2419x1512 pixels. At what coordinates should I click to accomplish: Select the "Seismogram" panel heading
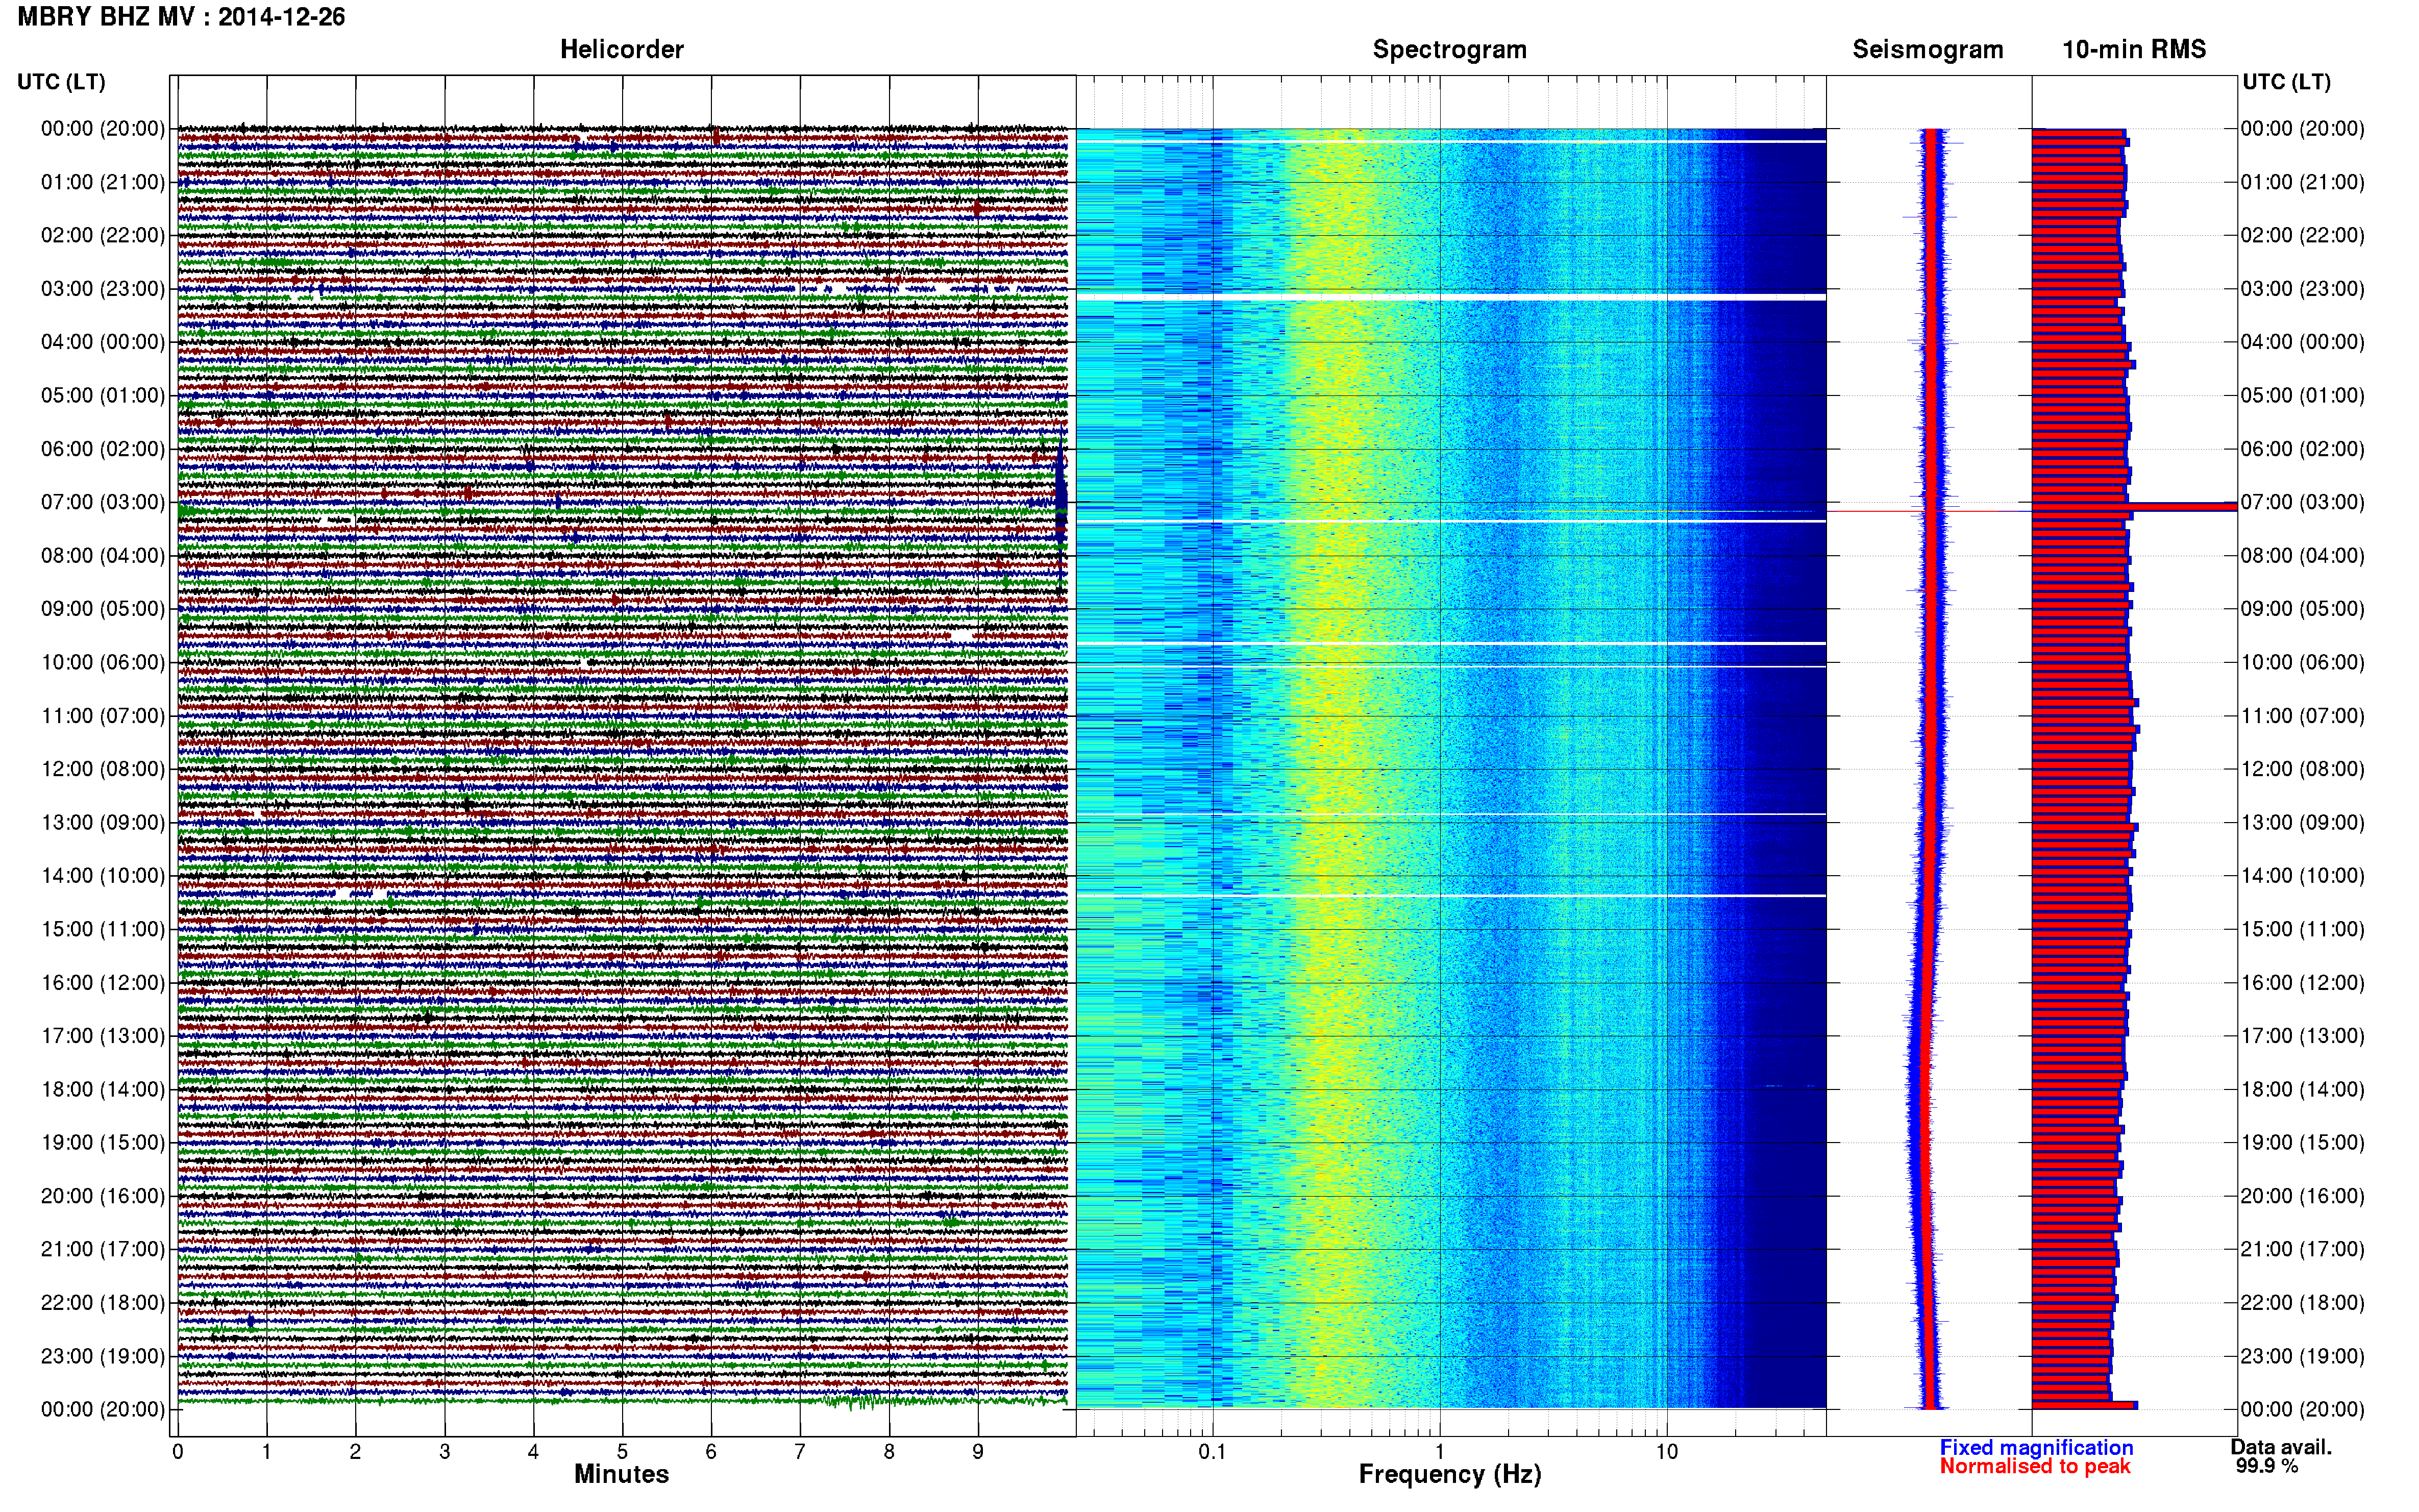1927,49
